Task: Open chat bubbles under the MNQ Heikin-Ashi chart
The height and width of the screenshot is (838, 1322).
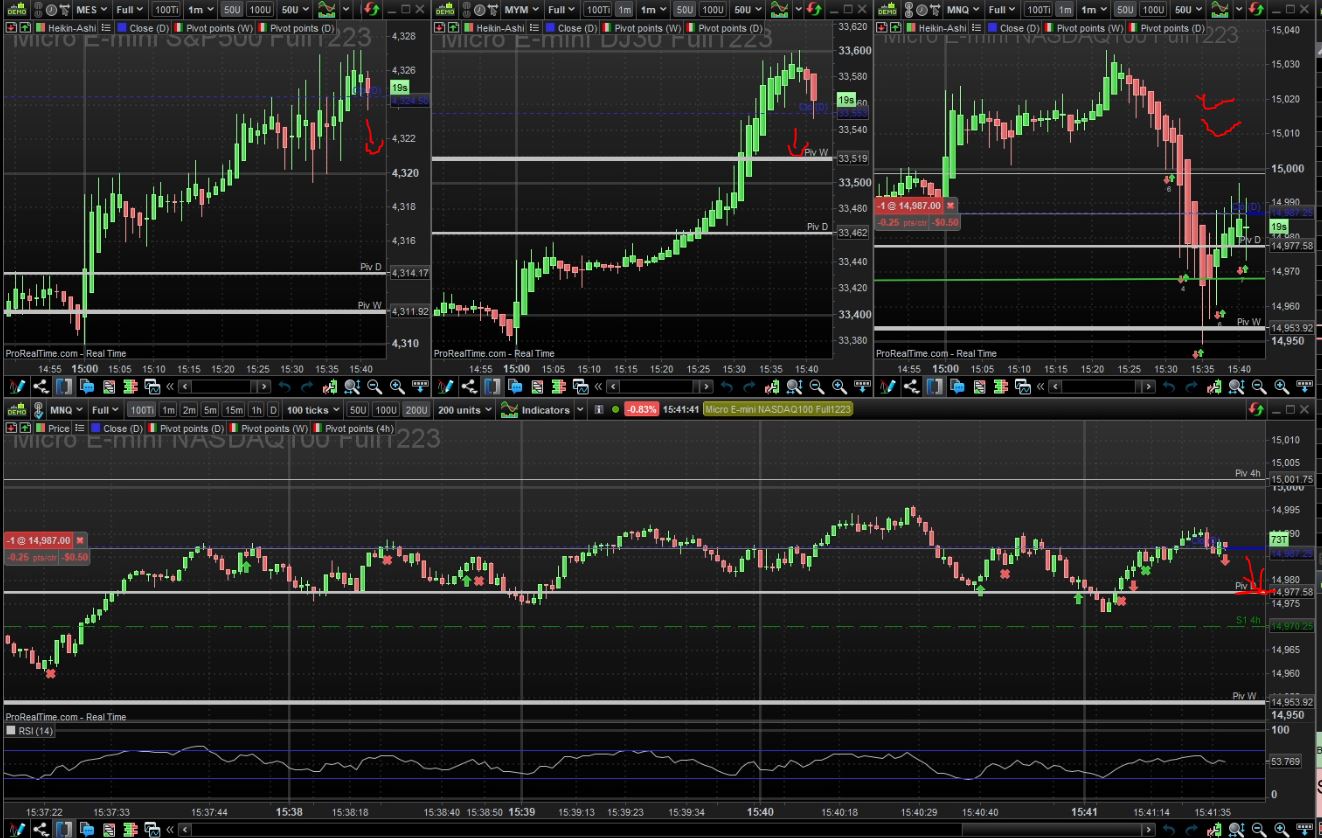Action: tap(958, 386)
